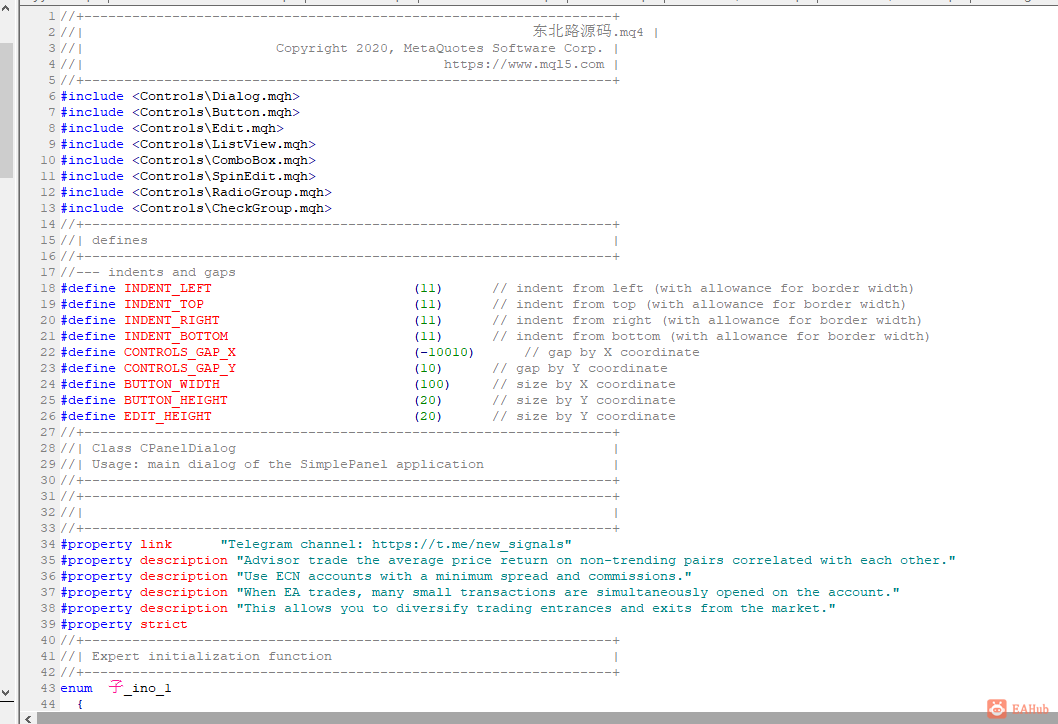Click the enum keyword on line 43

[x=76, y=688]
